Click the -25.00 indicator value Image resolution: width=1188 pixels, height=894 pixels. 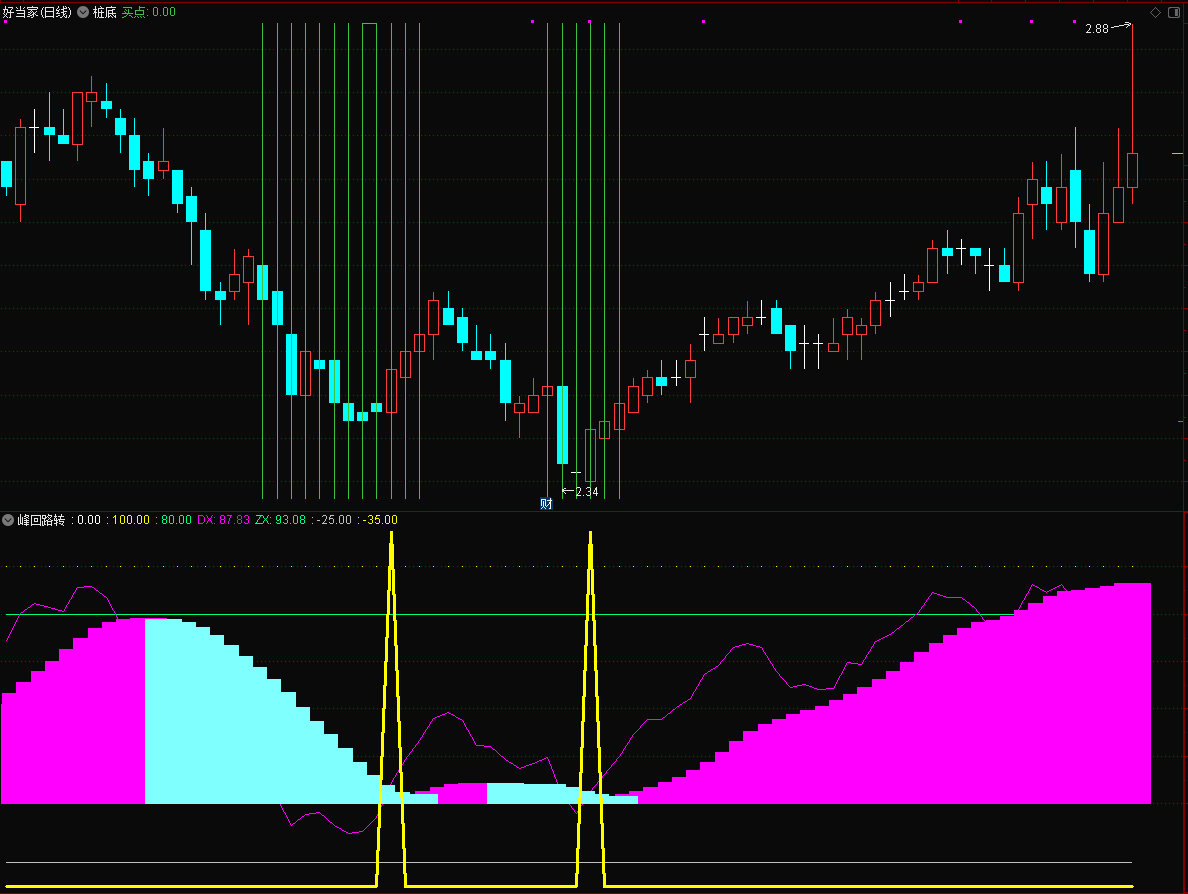click(334, 520)
